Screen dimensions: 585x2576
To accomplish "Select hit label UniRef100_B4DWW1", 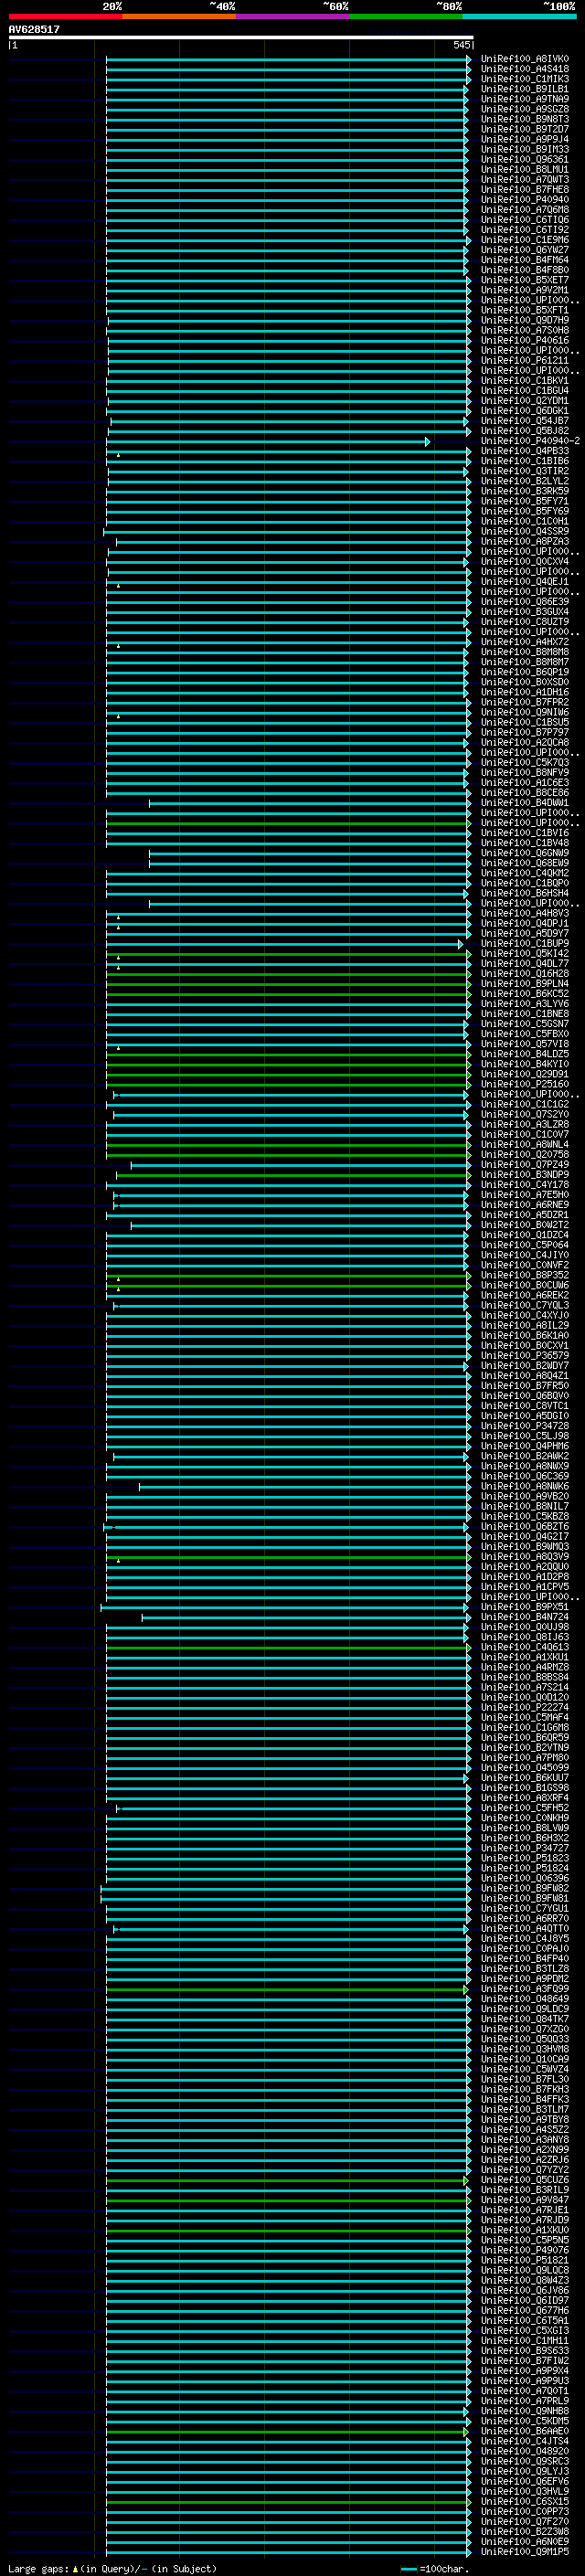I will (525, 803).
